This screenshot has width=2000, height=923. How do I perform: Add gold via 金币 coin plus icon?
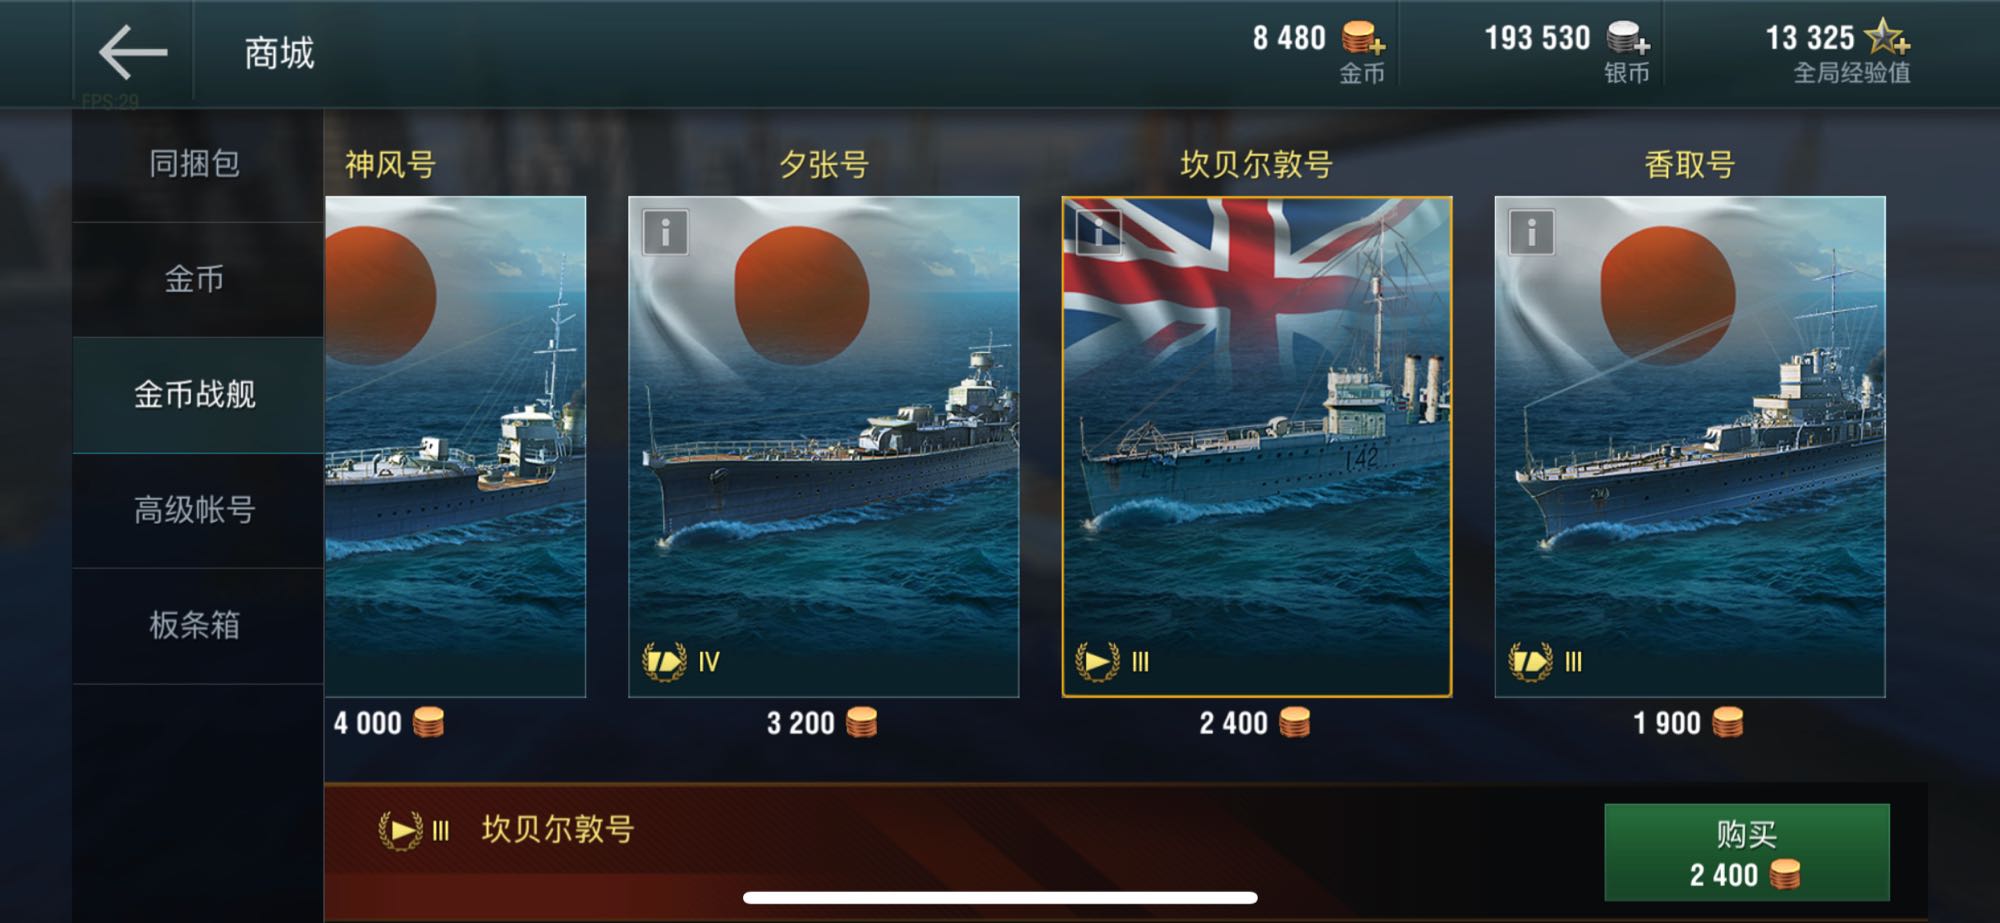[x=1363, y=39]
